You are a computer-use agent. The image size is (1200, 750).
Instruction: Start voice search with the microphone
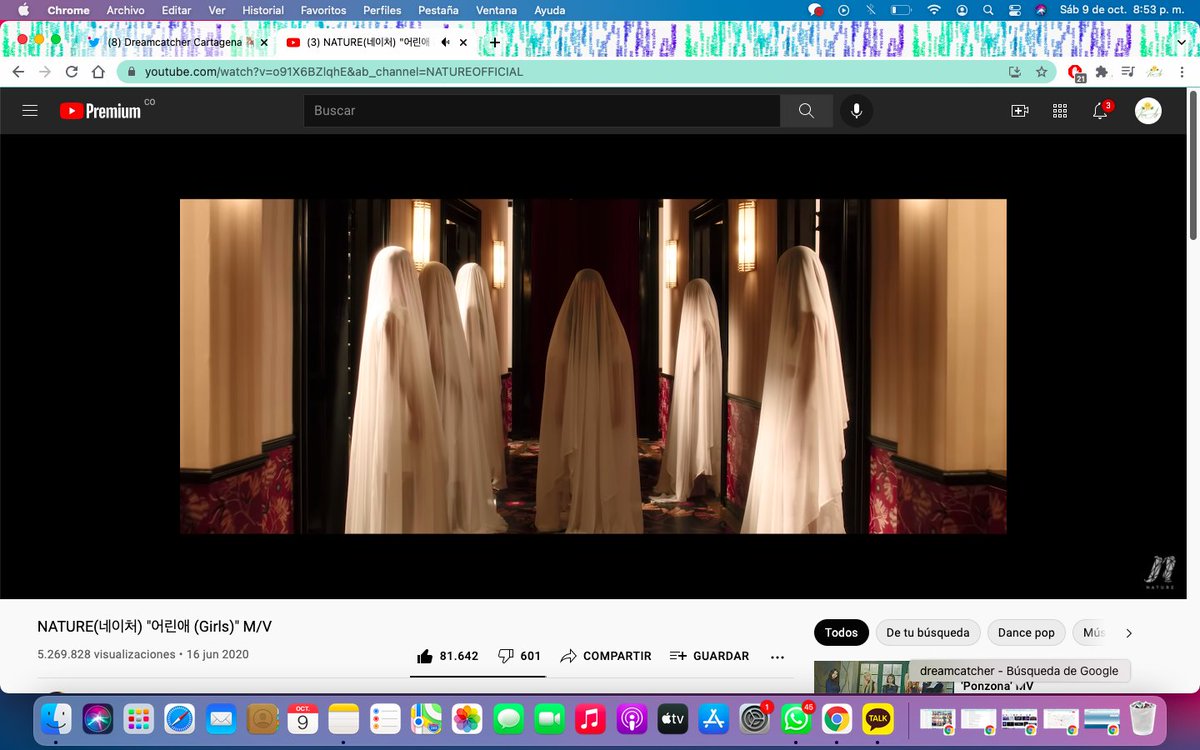[x=856, y=111]
